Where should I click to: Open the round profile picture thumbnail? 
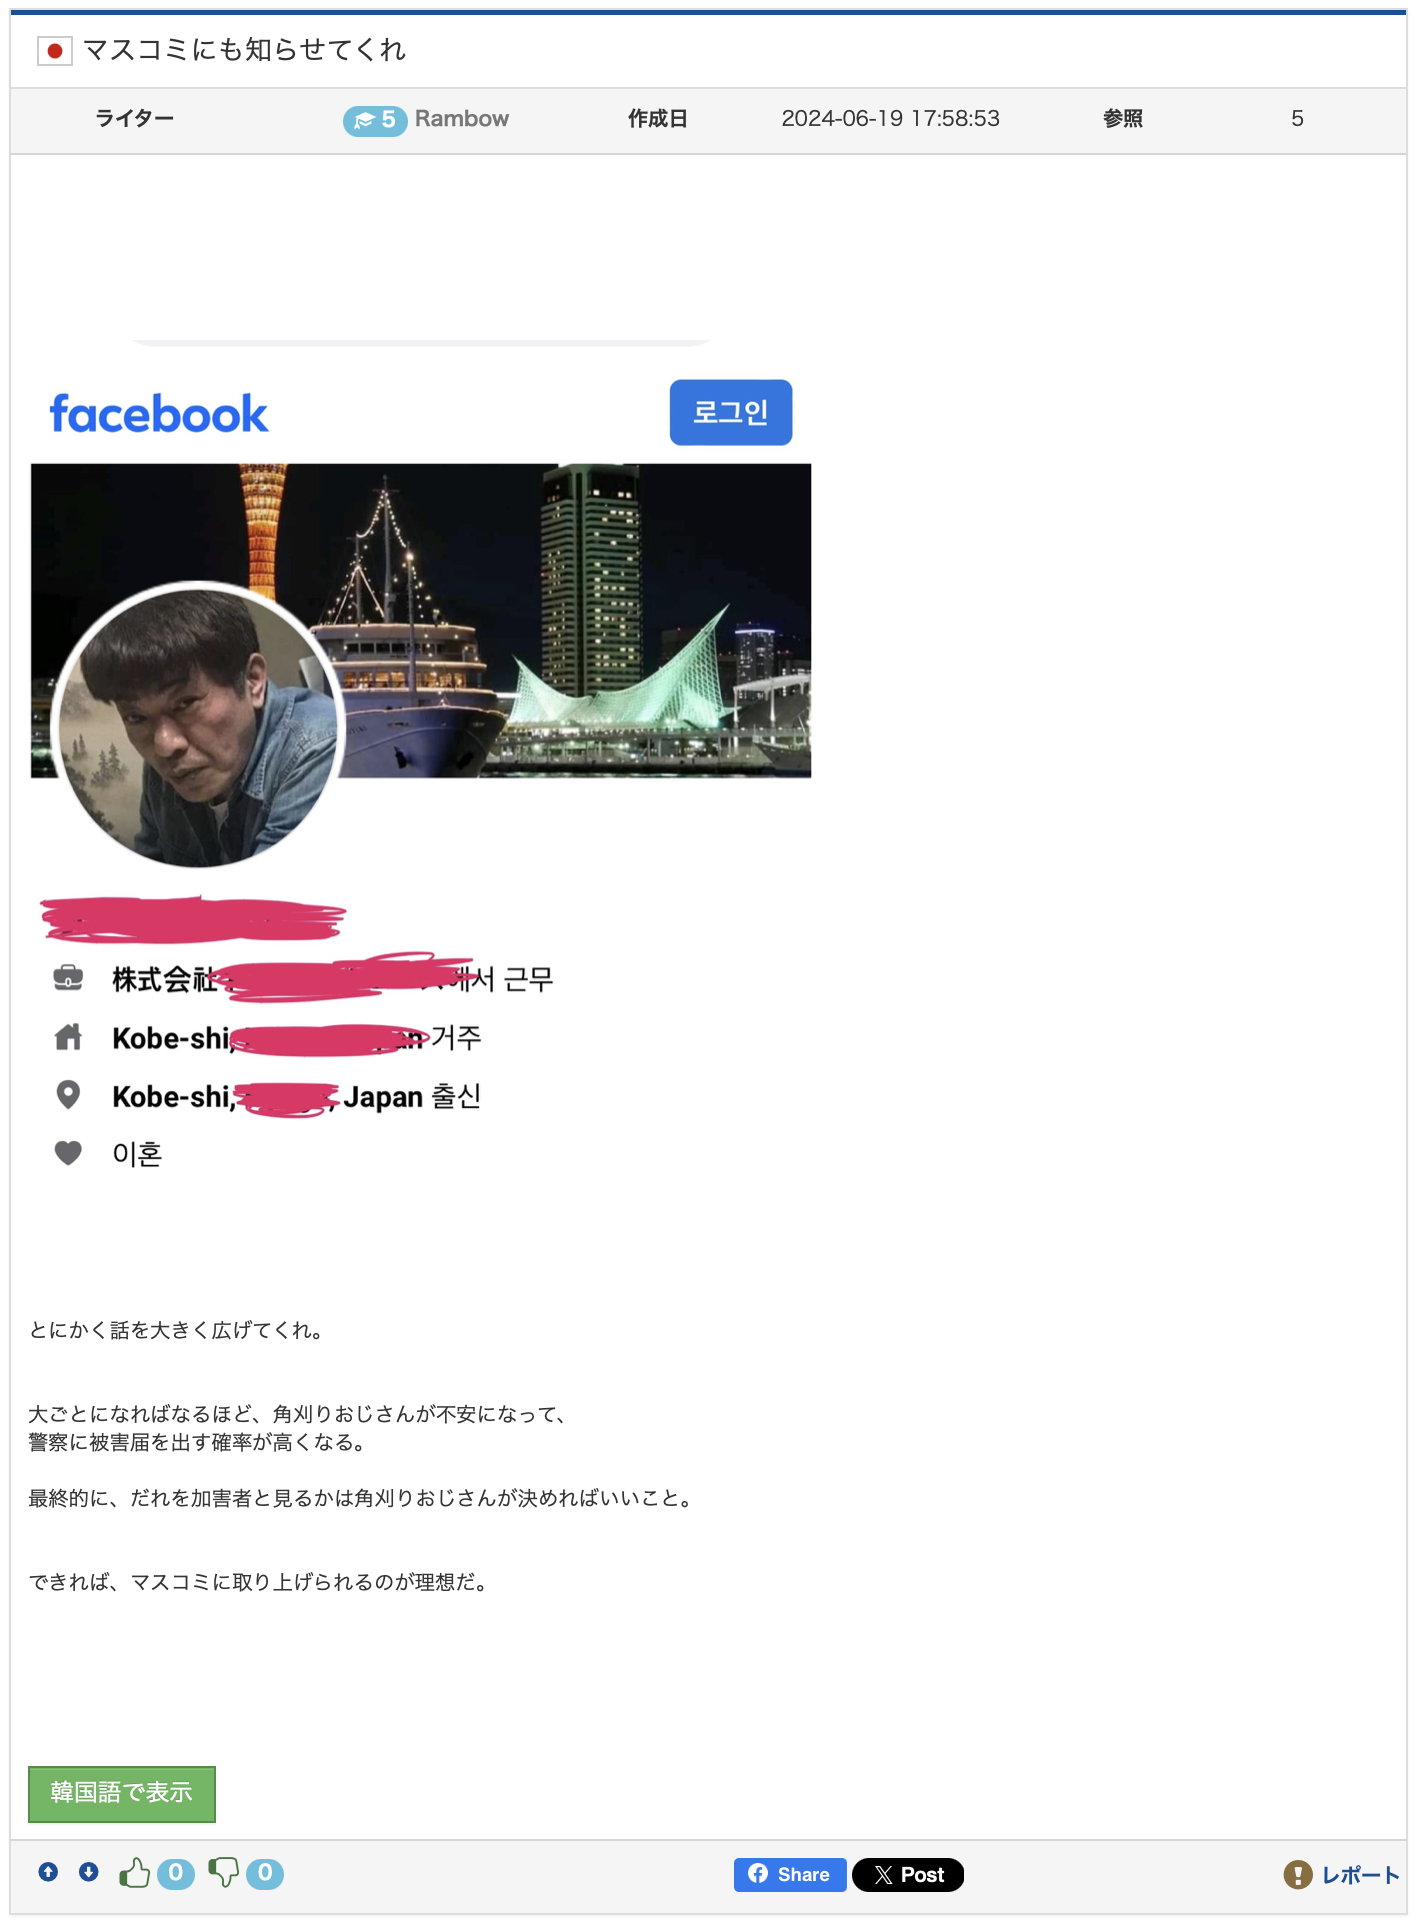coord(199,724)
